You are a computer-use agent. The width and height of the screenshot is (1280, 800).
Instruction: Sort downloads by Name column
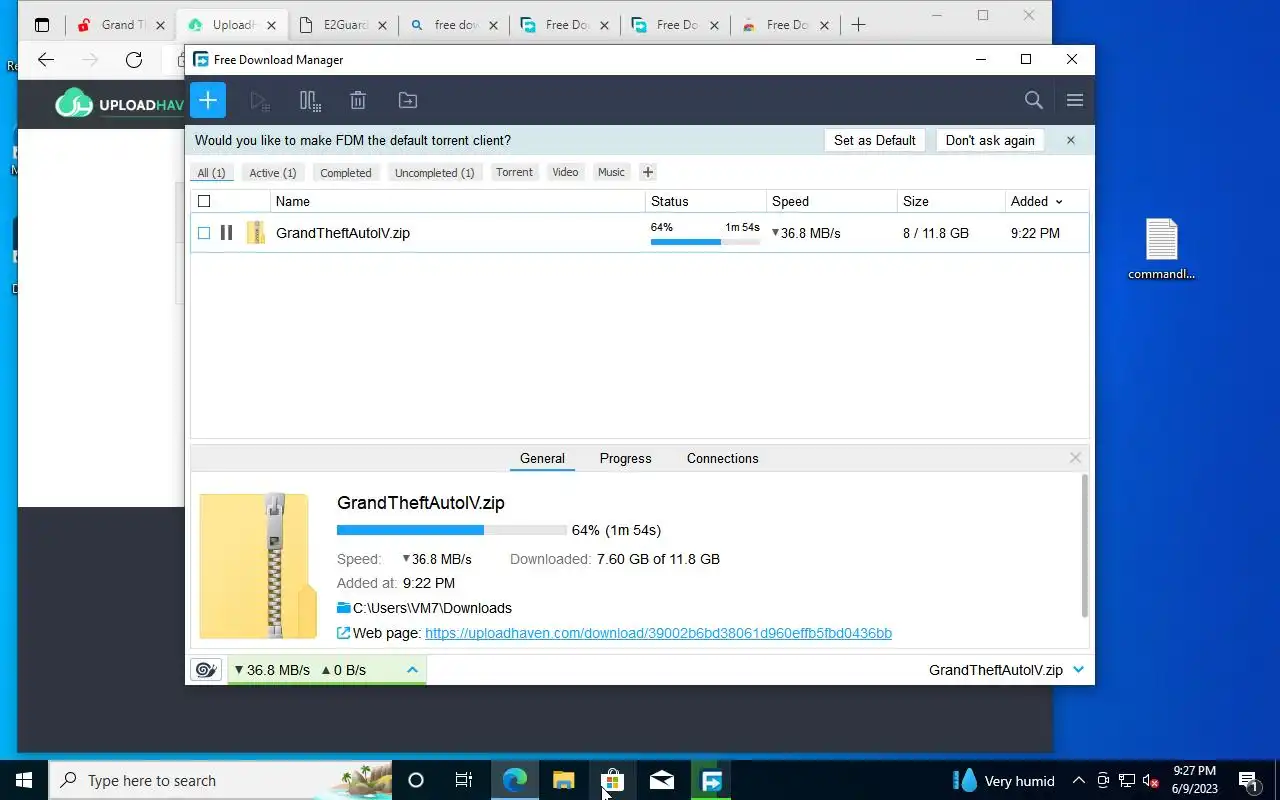point(457,201)
